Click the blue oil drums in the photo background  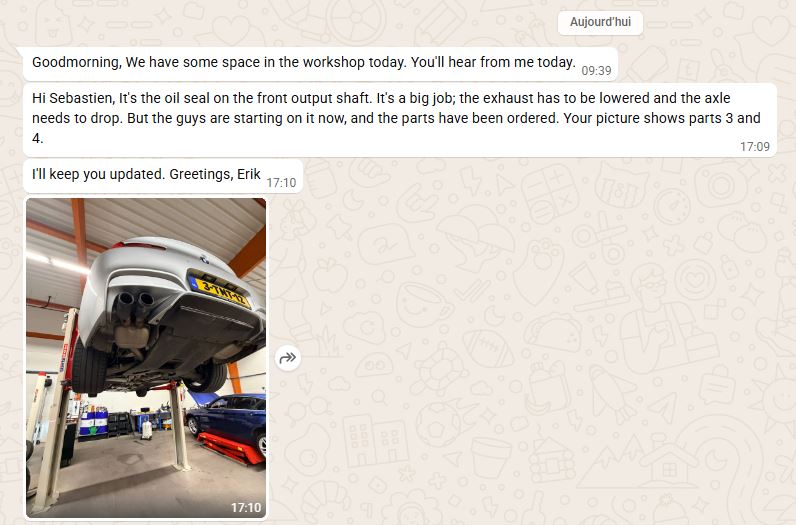pos(93,423)
